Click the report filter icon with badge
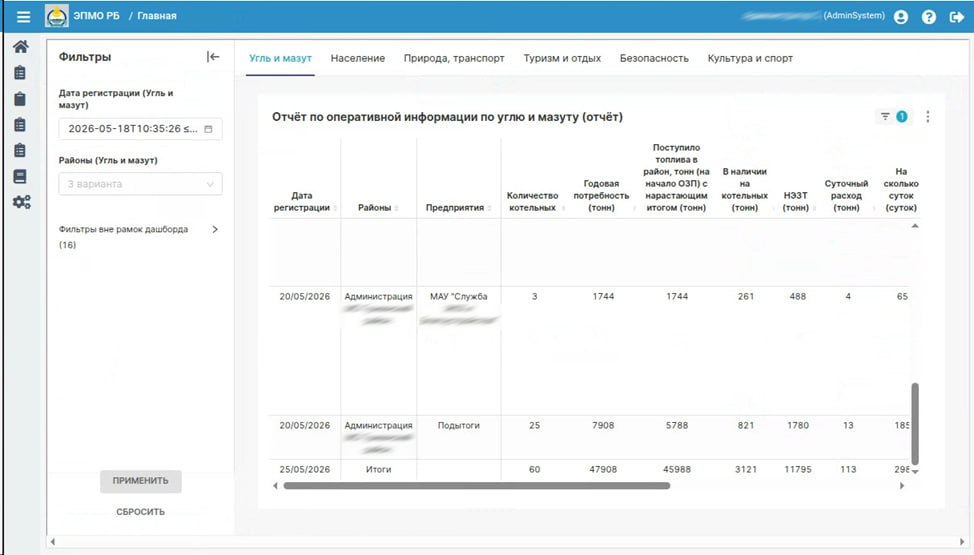This screenshot has height=555, width=974. 893,116
